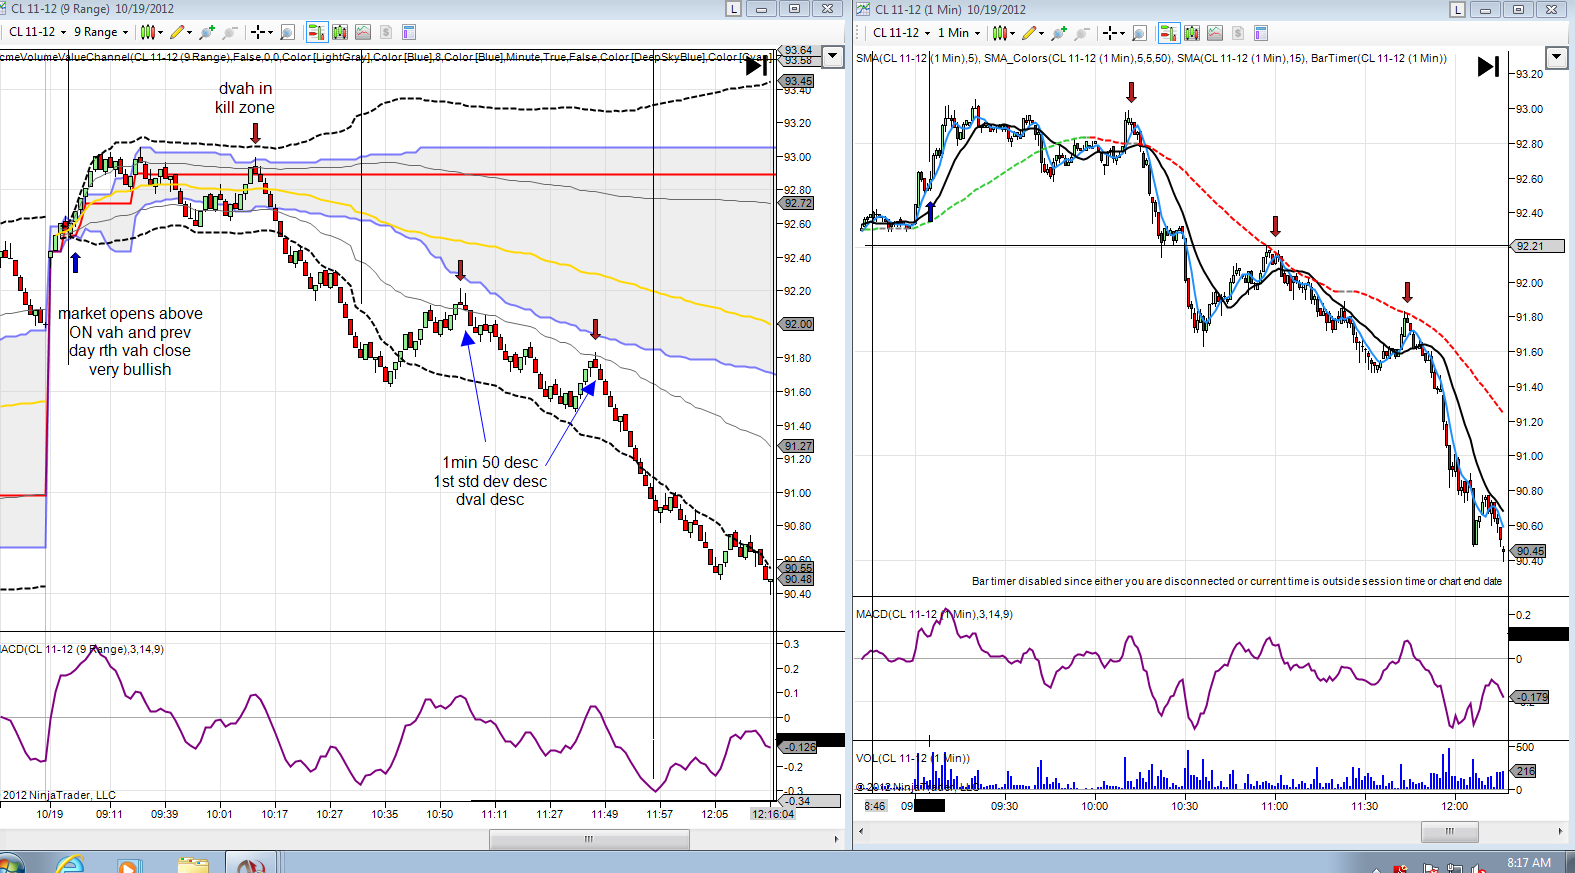Select drawing pencil tool in 9 Range chart
This screenshot has height=873, width=1575.
(177, 33)
